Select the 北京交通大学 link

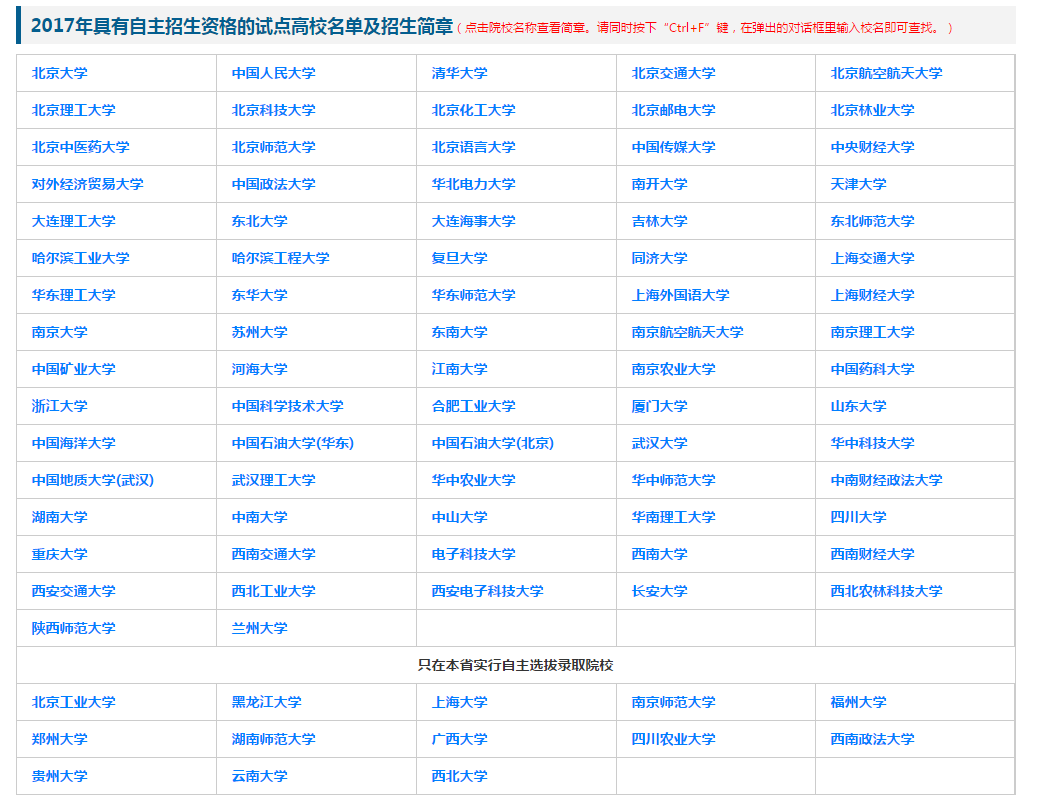click(673, 73)
